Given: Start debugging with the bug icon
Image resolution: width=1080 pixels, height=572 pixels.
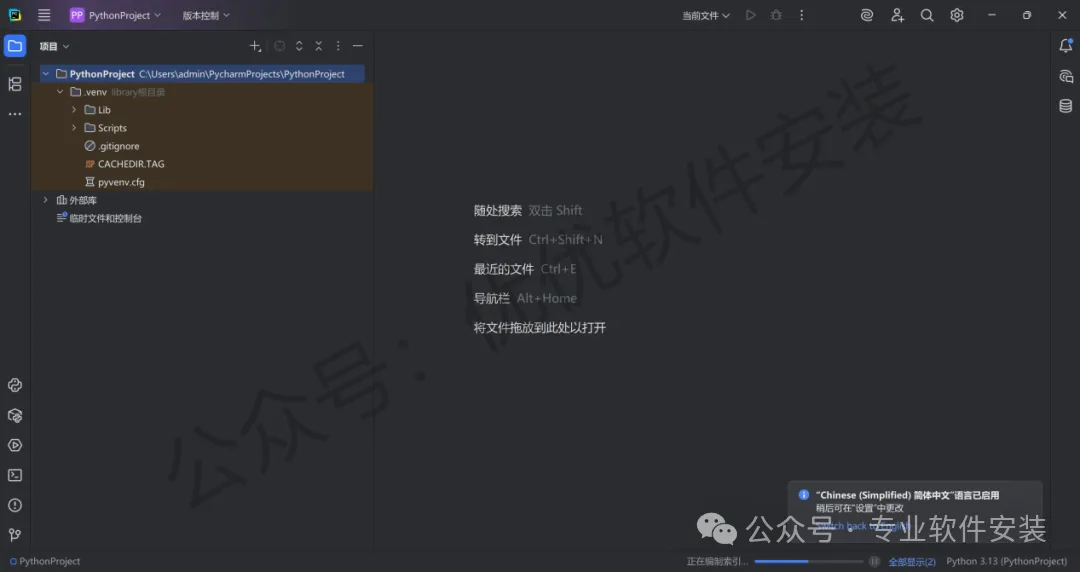Looking at the screenshot, I should pos(776,15).
